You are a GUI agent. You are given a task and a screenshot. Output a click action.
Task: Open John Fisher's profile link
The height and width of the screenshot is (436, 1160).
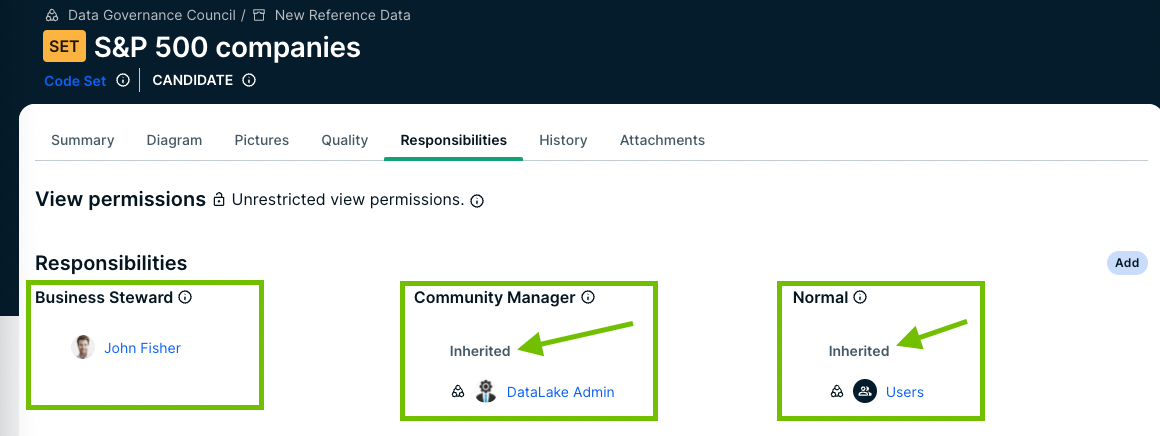pyautogui.click(x=142, y=348)
